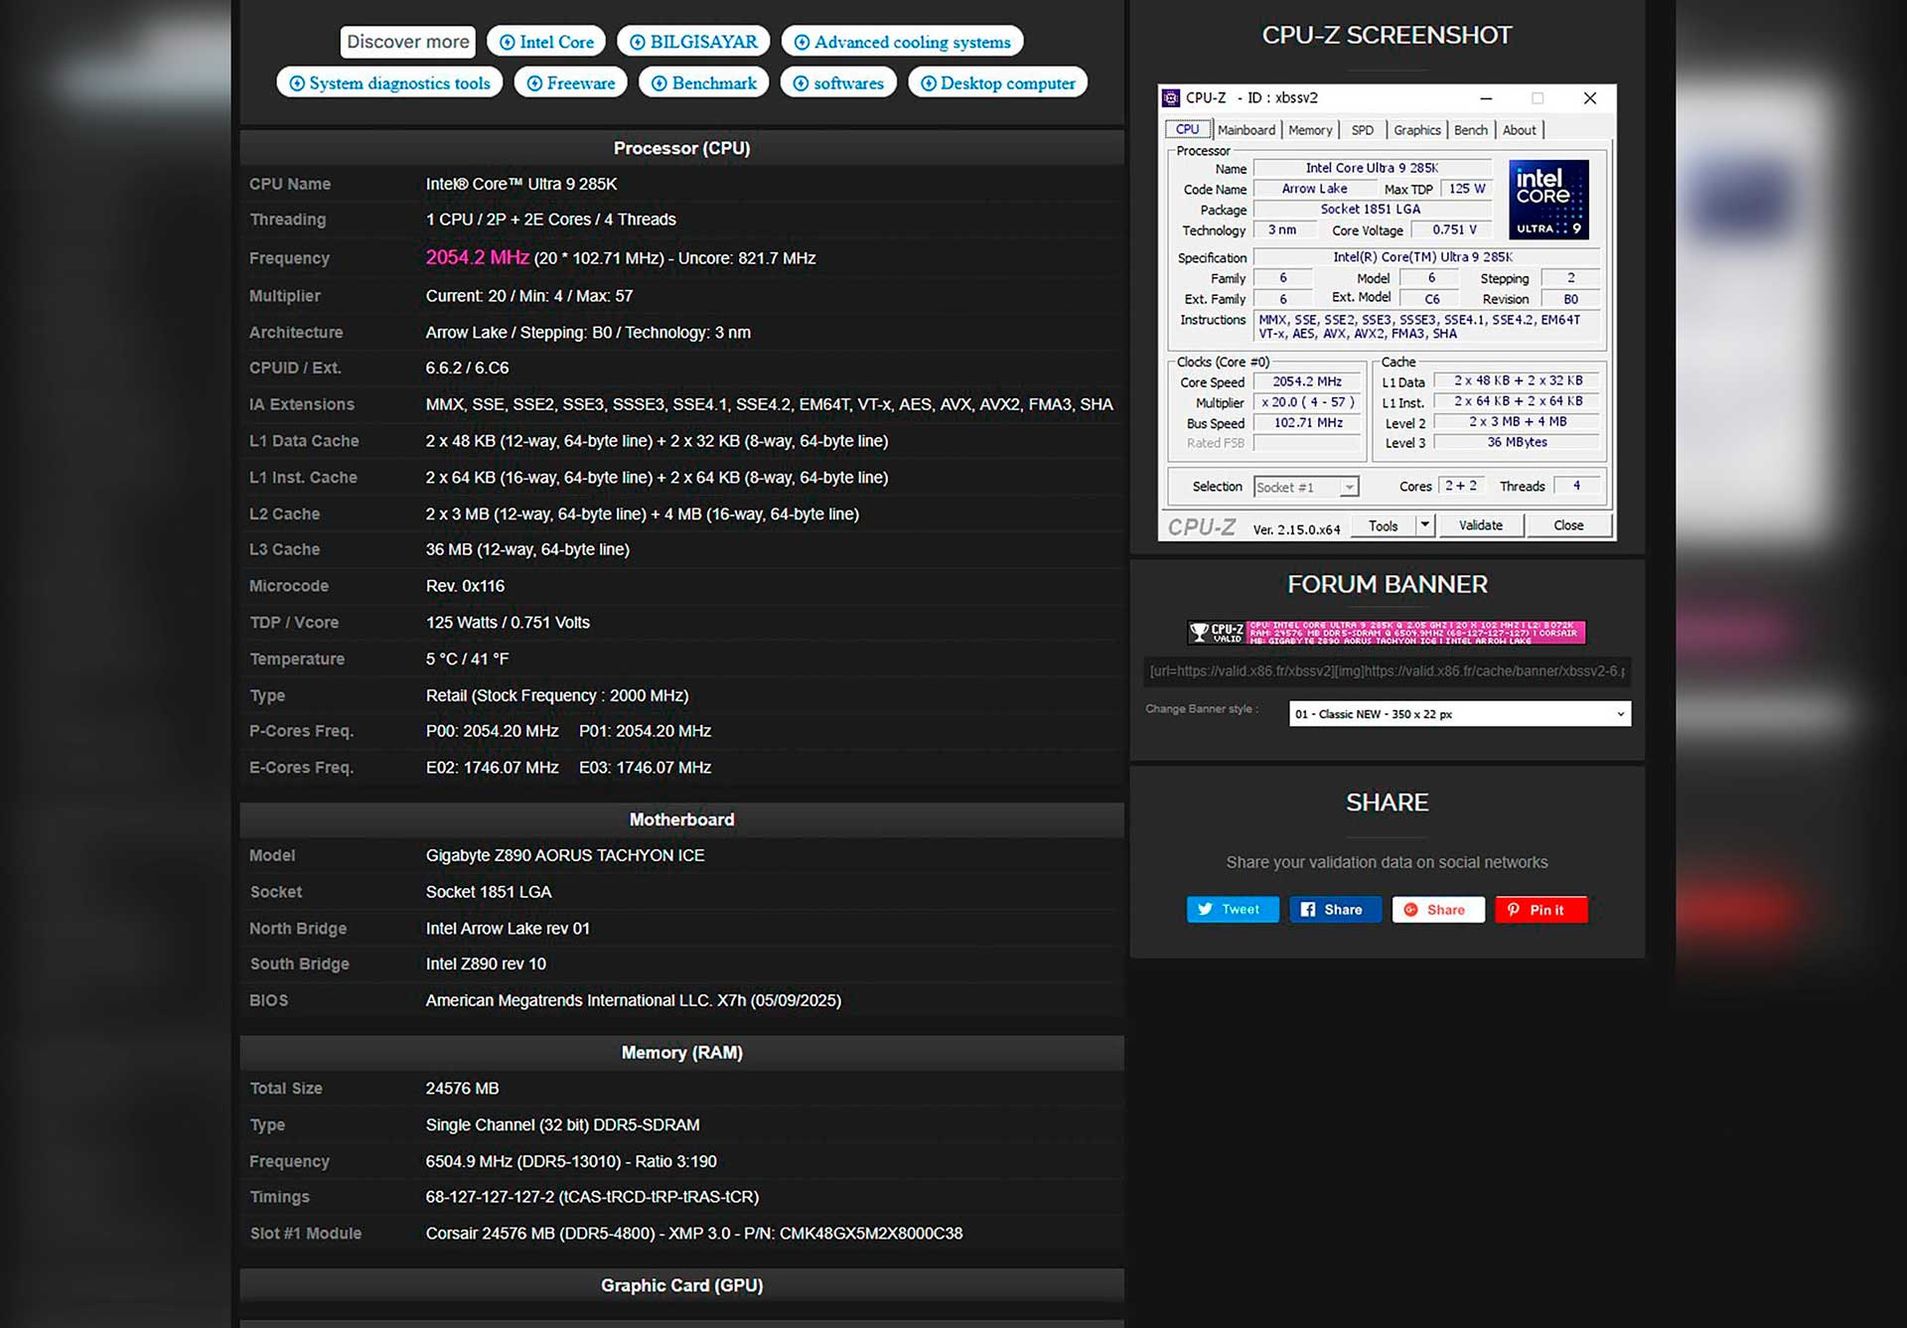Open the Change Banner style dropdown
The width and height of the screenshot is (1907, 1328).
(1459, 714)
